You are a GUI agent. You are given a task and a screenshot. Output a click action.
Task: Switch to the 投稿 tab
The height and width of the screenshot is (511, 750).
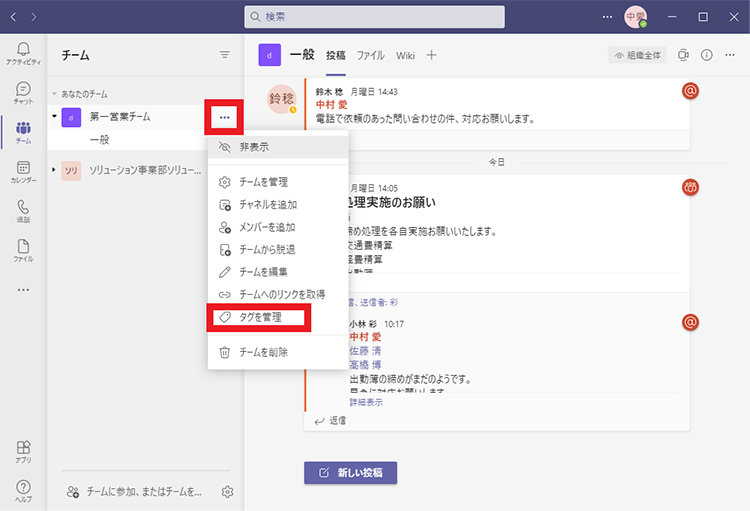(x=336, y=56)
